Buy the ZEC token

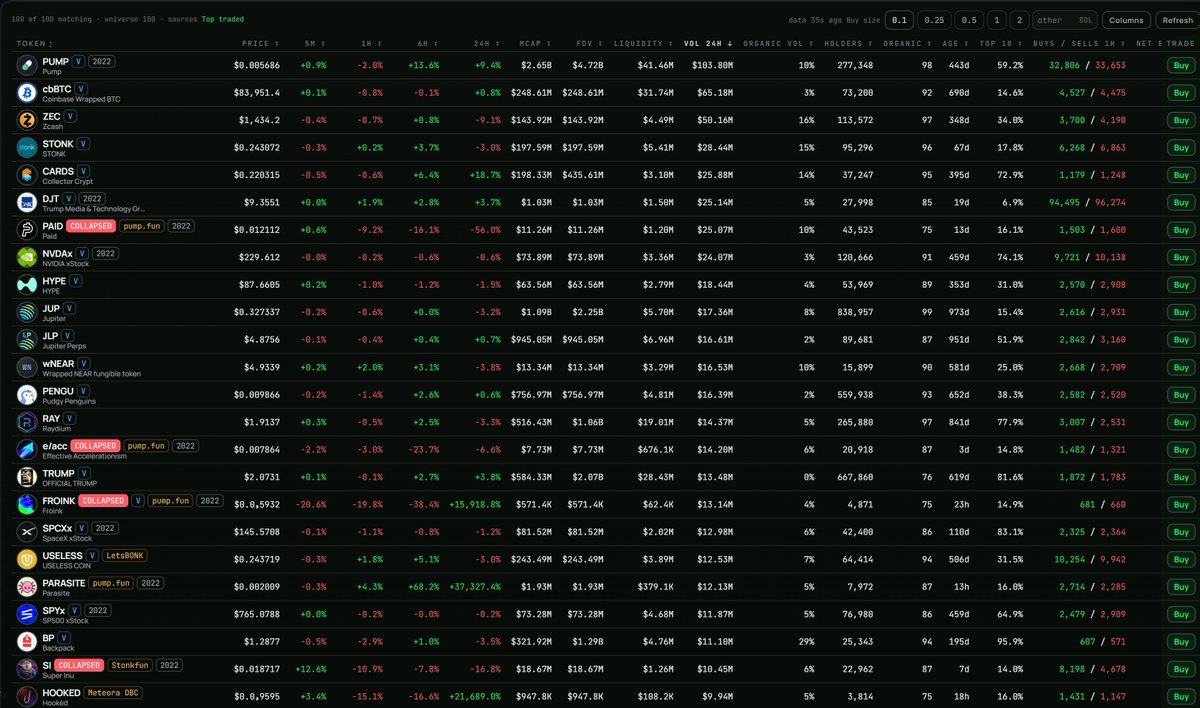[1181, 120]
